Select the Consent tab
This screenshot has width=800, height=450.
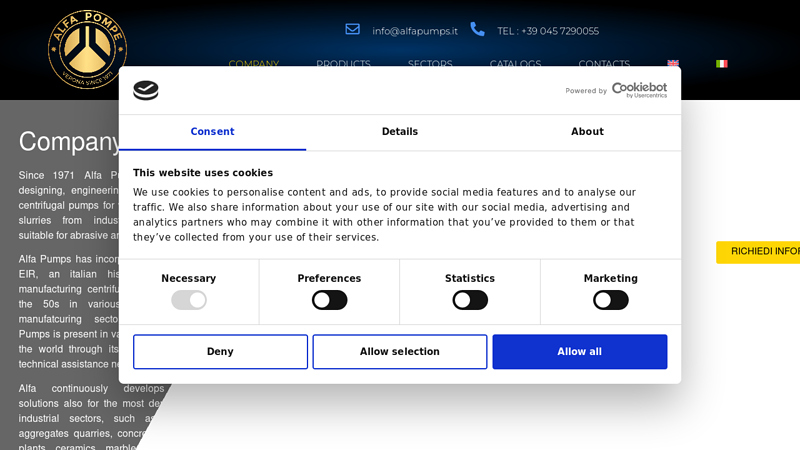(212, 132)
